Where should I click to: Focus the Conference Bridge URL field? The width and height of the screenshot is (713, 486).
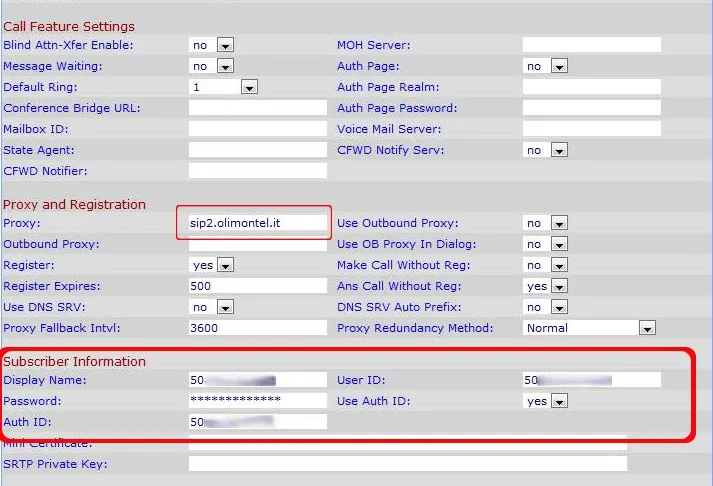click(x=257, y=108)
